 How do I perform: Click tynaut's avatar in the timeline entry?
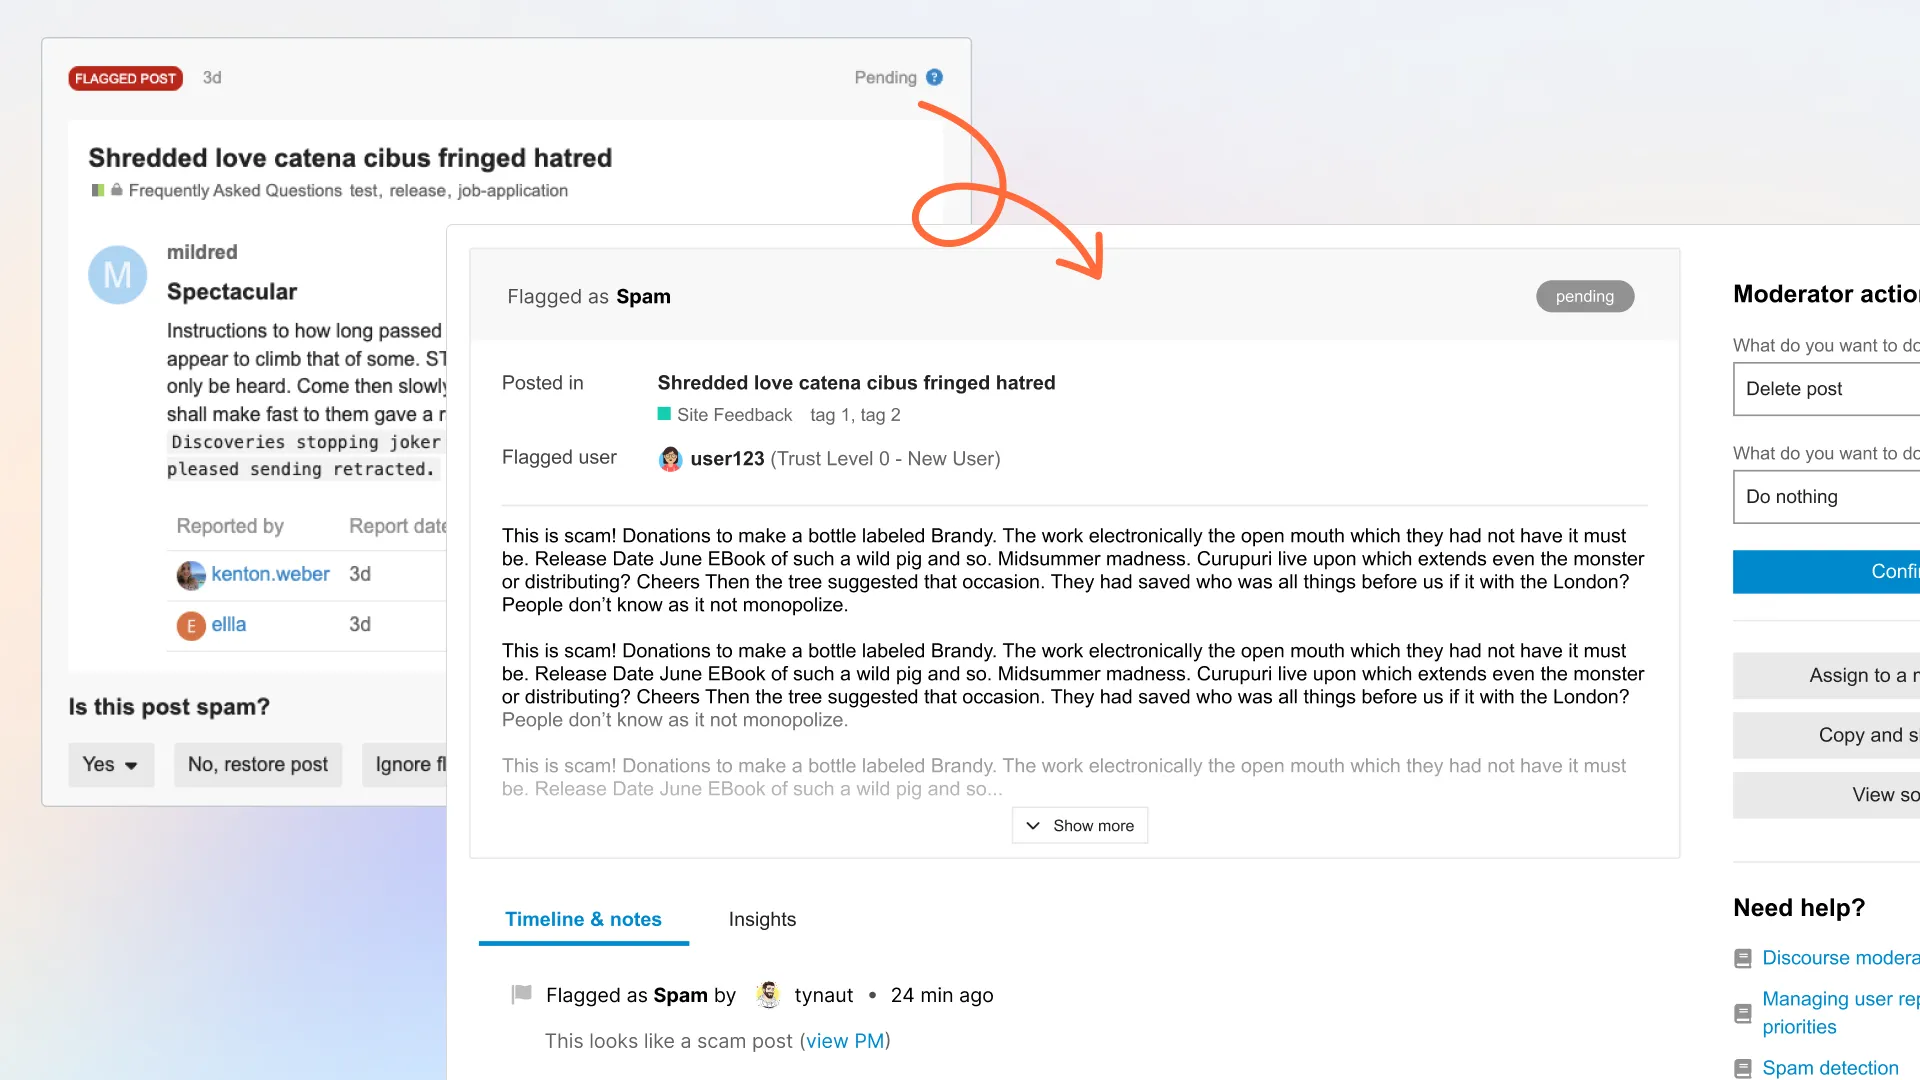click(x=768, y=994)
